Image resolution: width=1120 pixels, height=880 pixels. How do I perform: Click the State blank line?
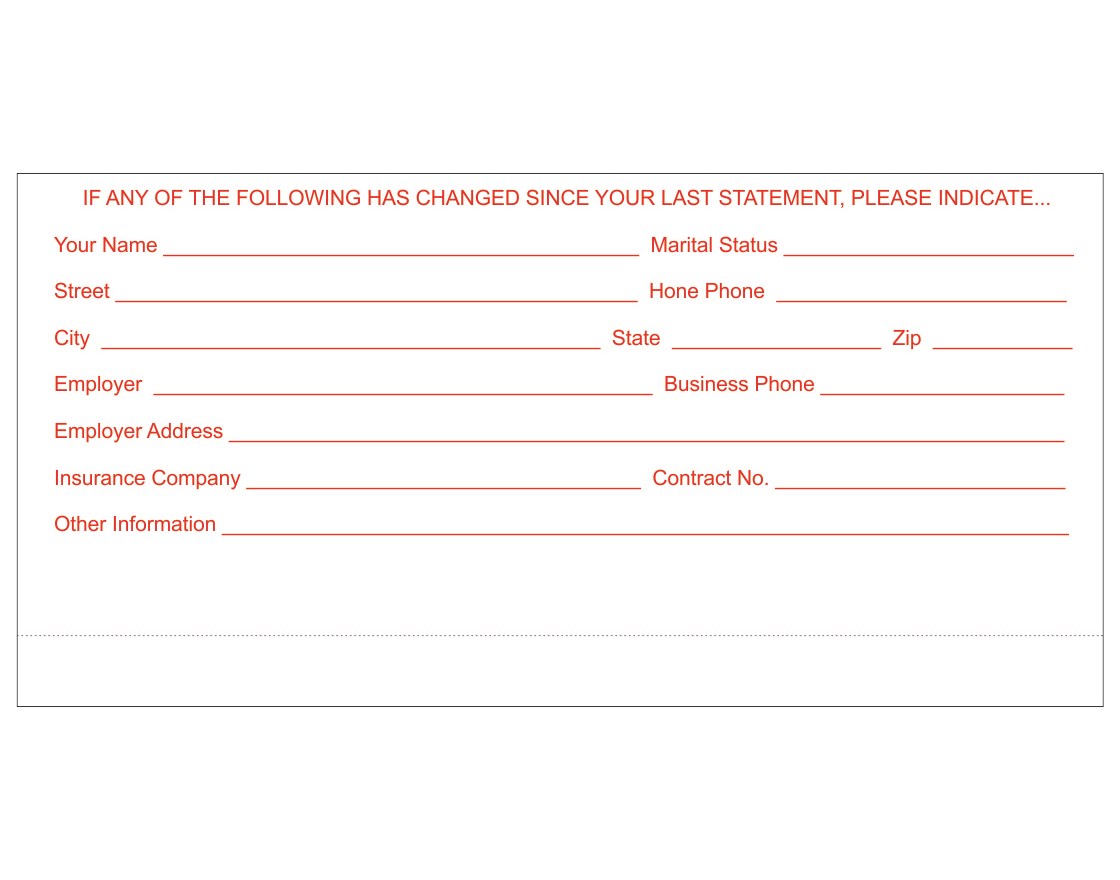pyautogui.click(x=776, y=348)
